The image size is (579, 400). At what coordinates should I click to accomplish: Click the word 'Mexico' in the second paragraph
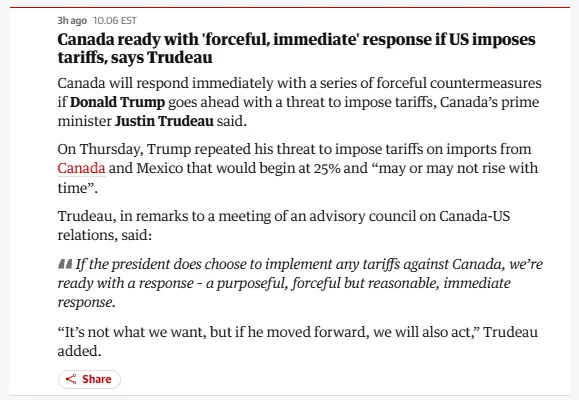click(x=160, y=168)
